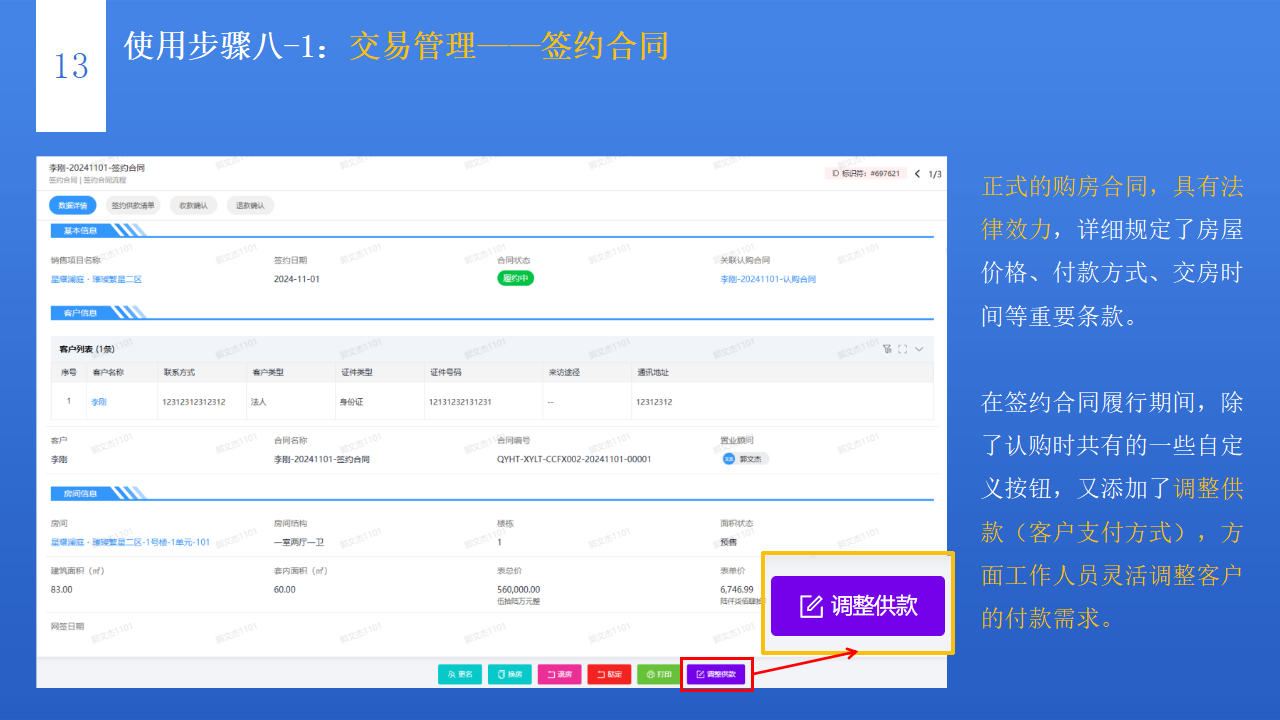The width and height of the screenshot is (1280, 720).
Task: Return to the 数据详情 tab
Action: click(x=74, y=205)
